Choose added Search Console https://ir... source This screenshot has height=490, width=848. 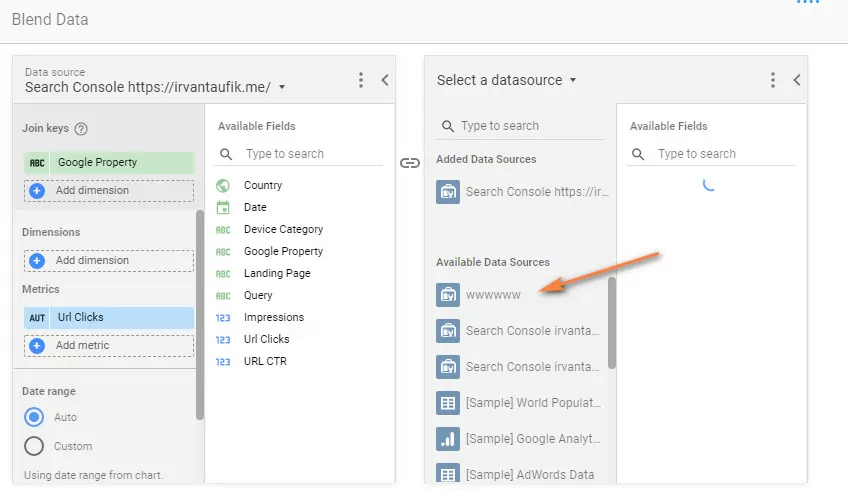[522, 192]
